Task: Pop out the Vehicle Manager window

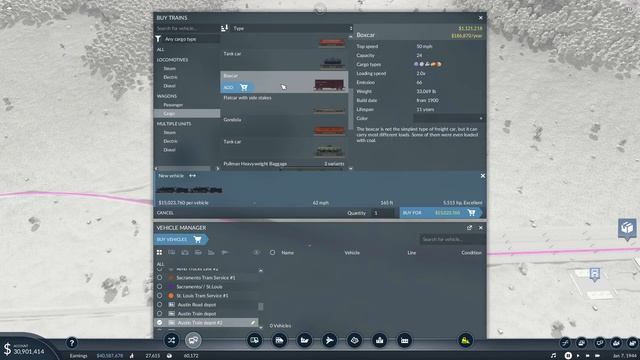Action: 469,228
